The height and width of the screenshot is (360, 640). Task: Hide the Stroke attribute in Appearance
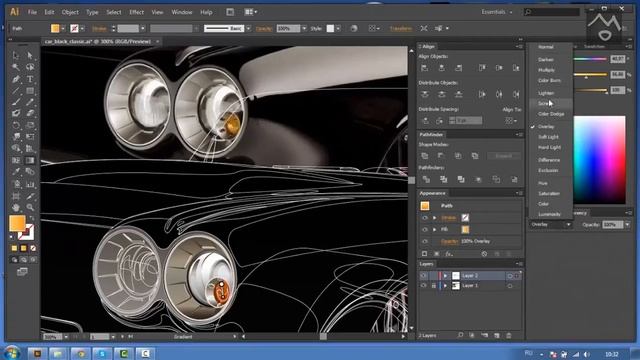pyautogui.click(x=424, y=218)
